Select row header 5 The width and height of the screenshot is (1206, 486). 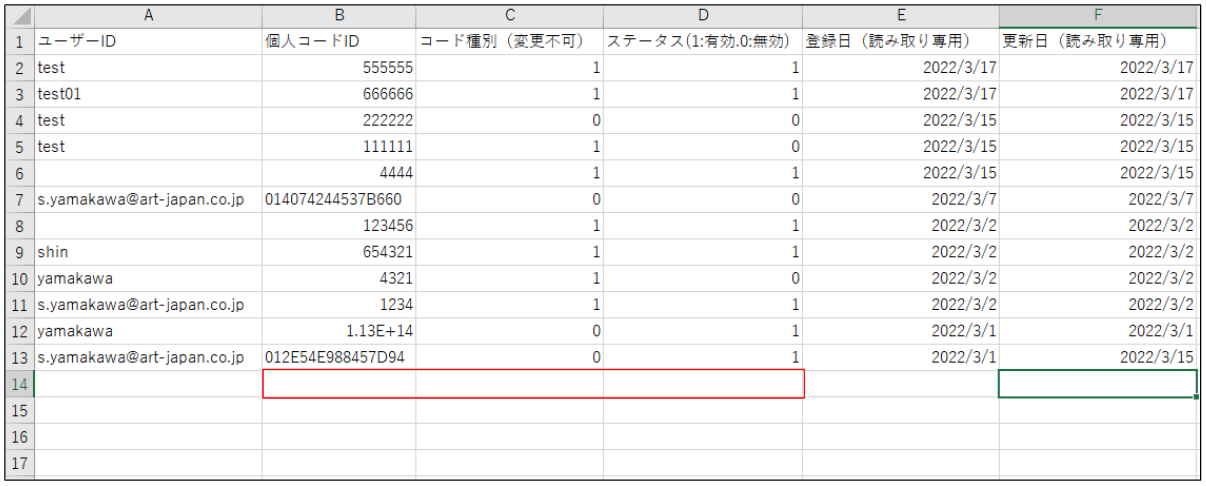pyautogui.click(x=20, y=147)
